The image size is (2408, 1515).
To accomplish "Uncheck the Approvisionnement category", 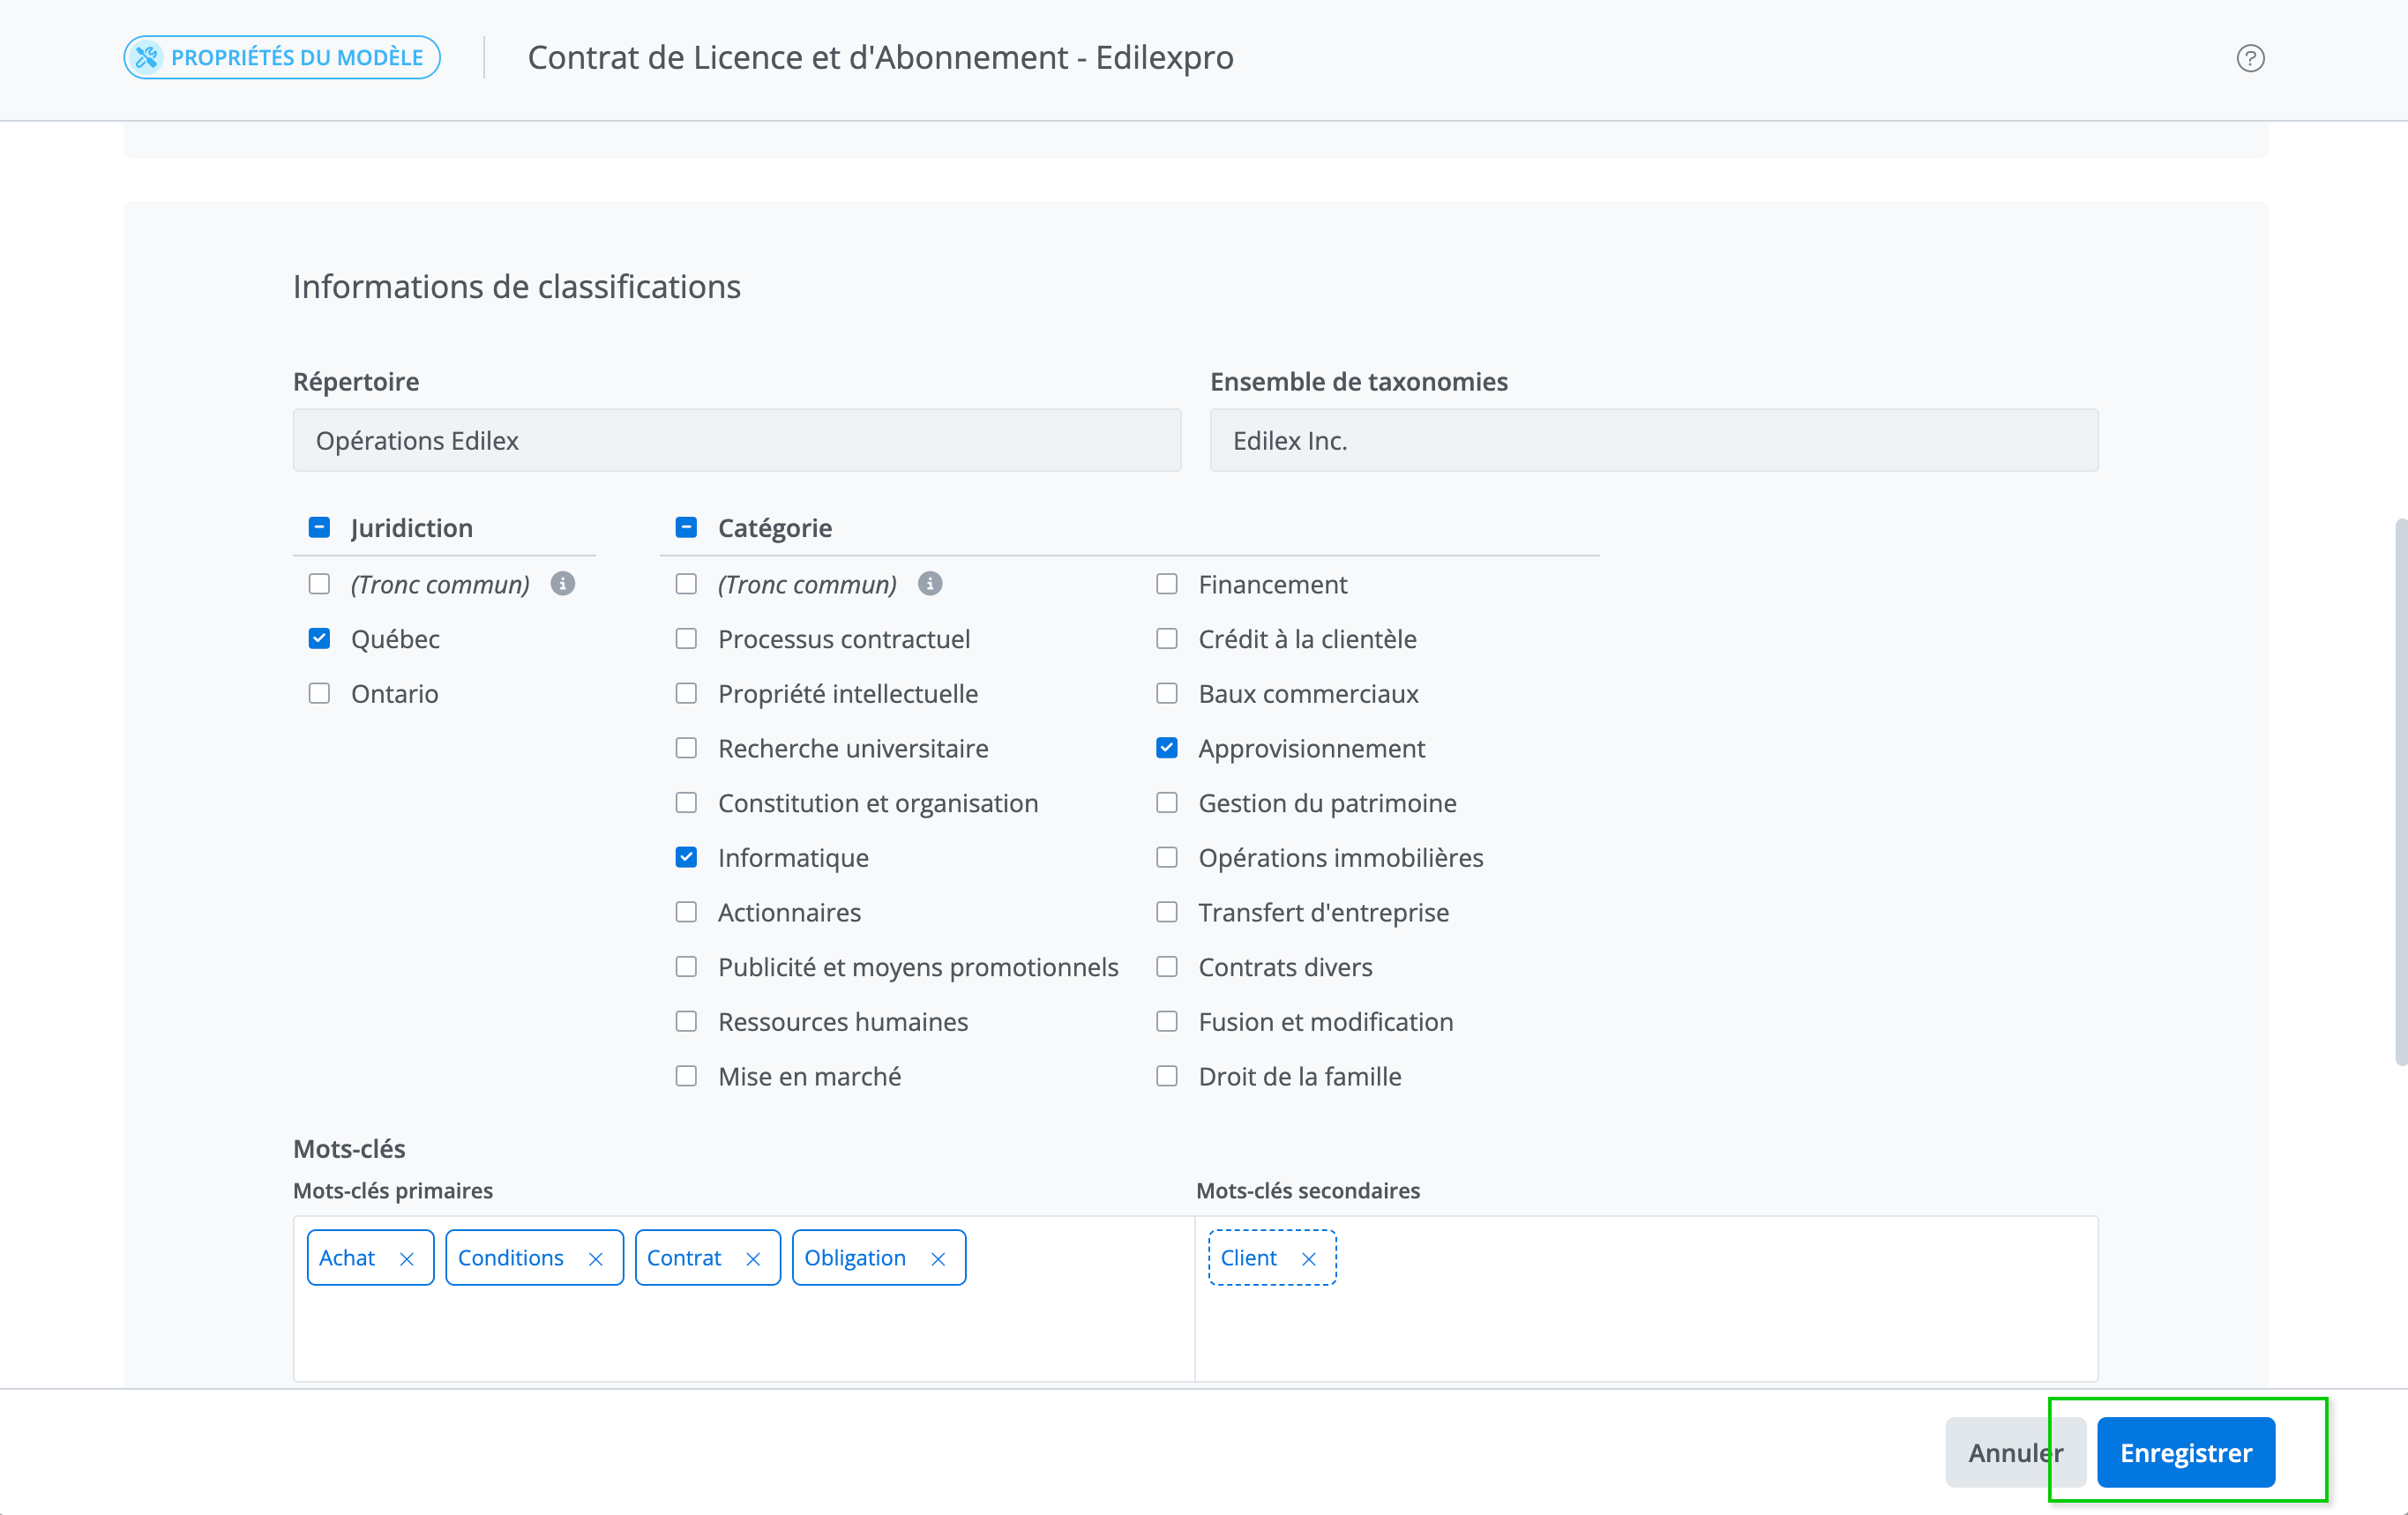I will [x=1166, y=748].
